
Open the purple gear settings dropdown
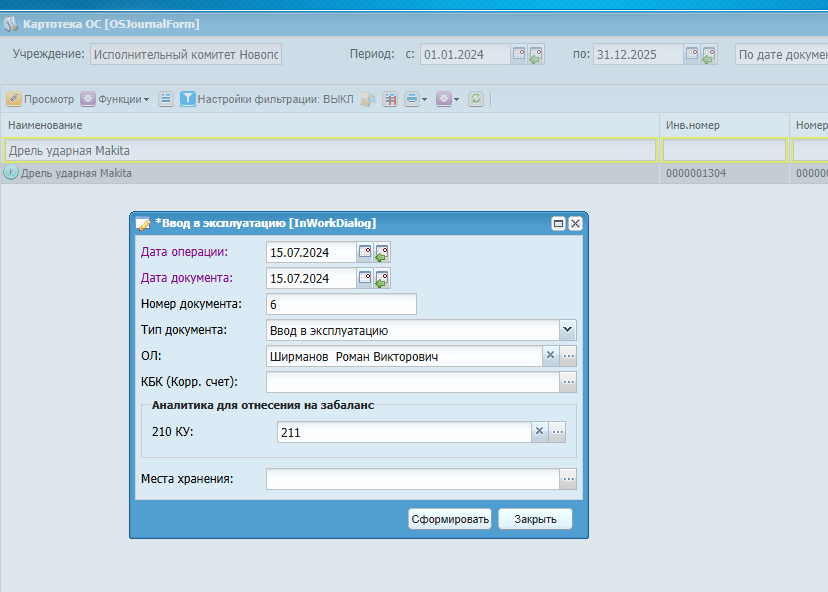pyautogui.click(x=447, y=99)
